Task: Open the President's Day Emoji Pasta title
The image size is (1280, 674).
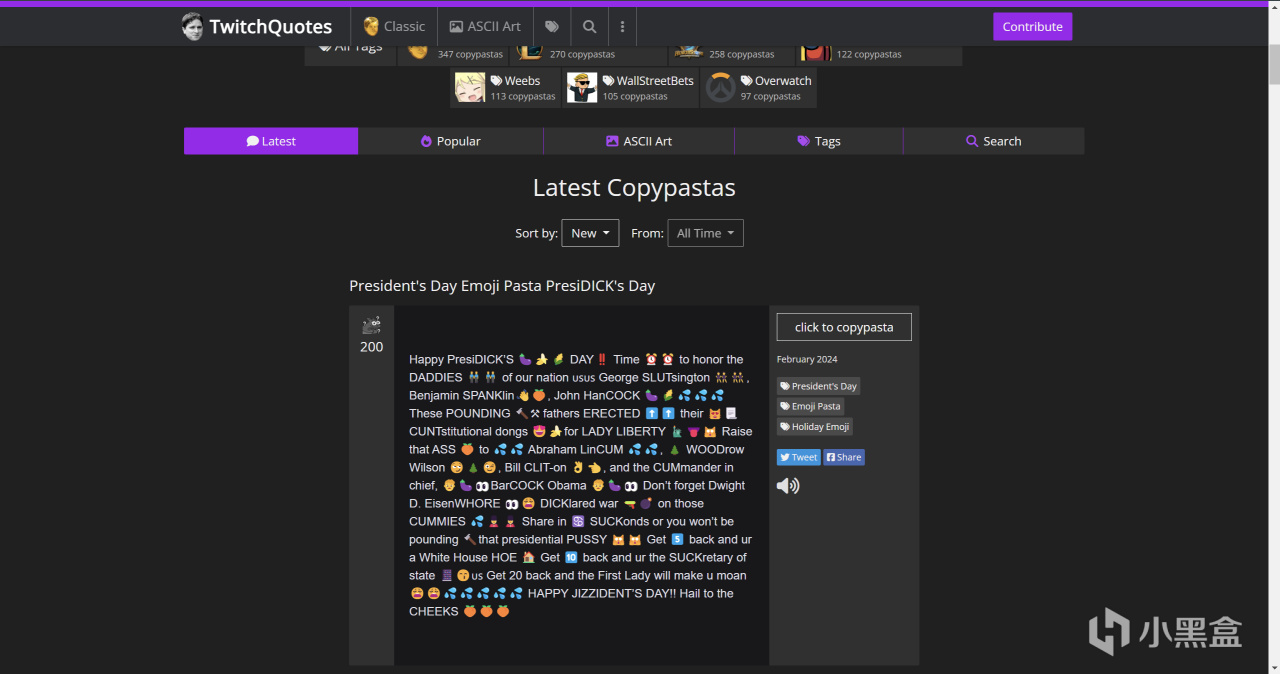Action: pos(502,286)
